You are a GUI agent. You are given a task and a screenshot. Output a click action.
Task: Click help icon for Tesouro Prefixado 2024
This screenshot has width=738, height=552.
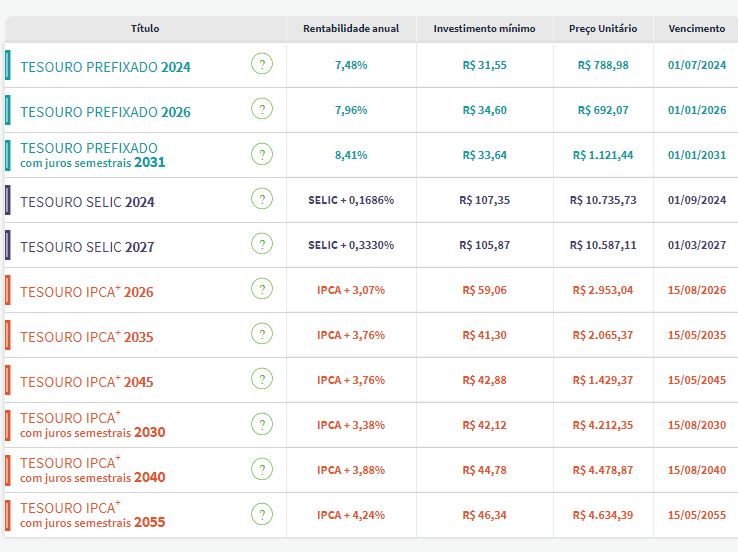(x=262, y=65)
